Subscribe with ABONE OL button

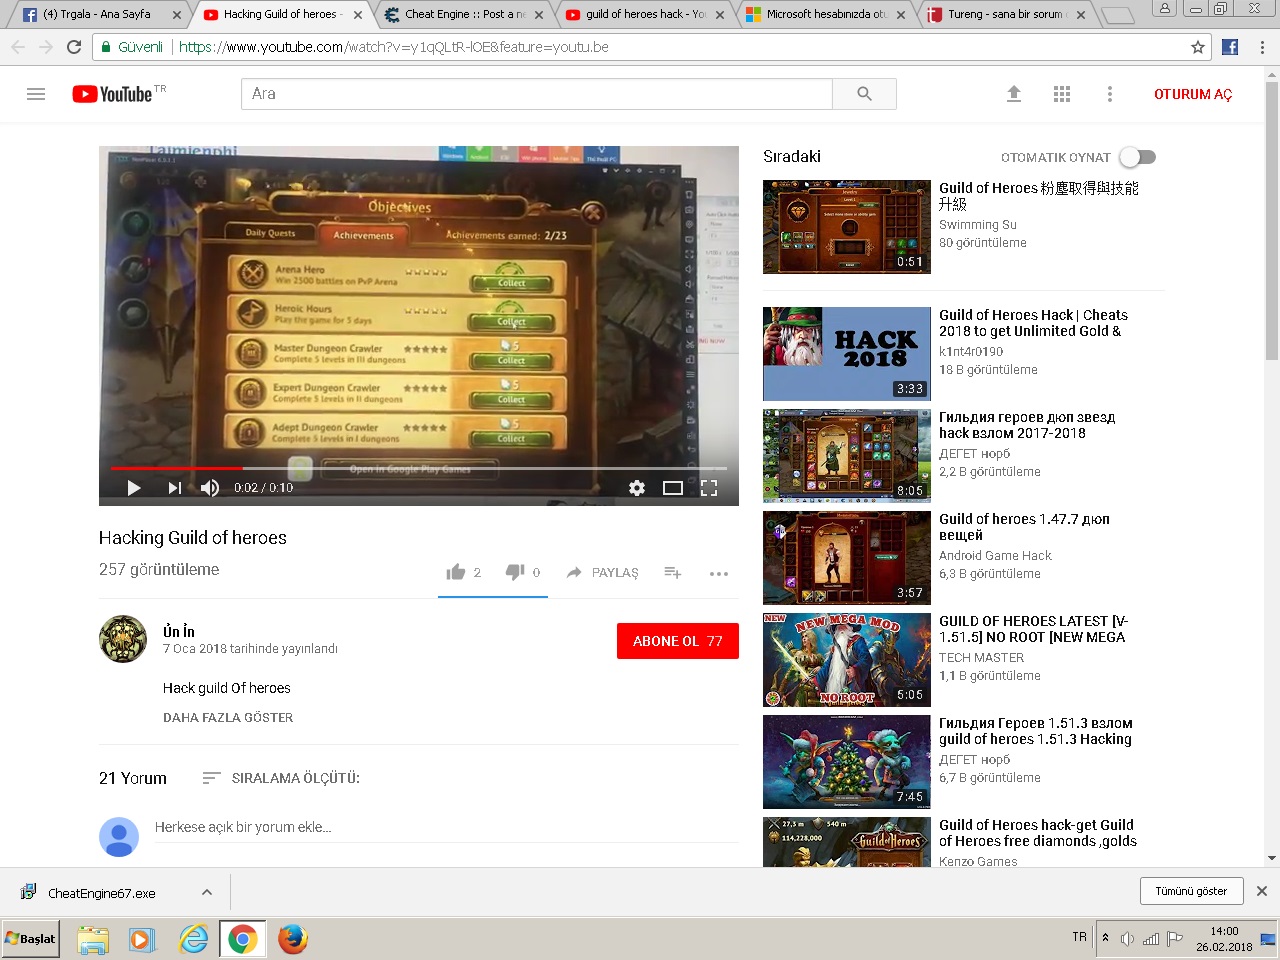[678, 641]
